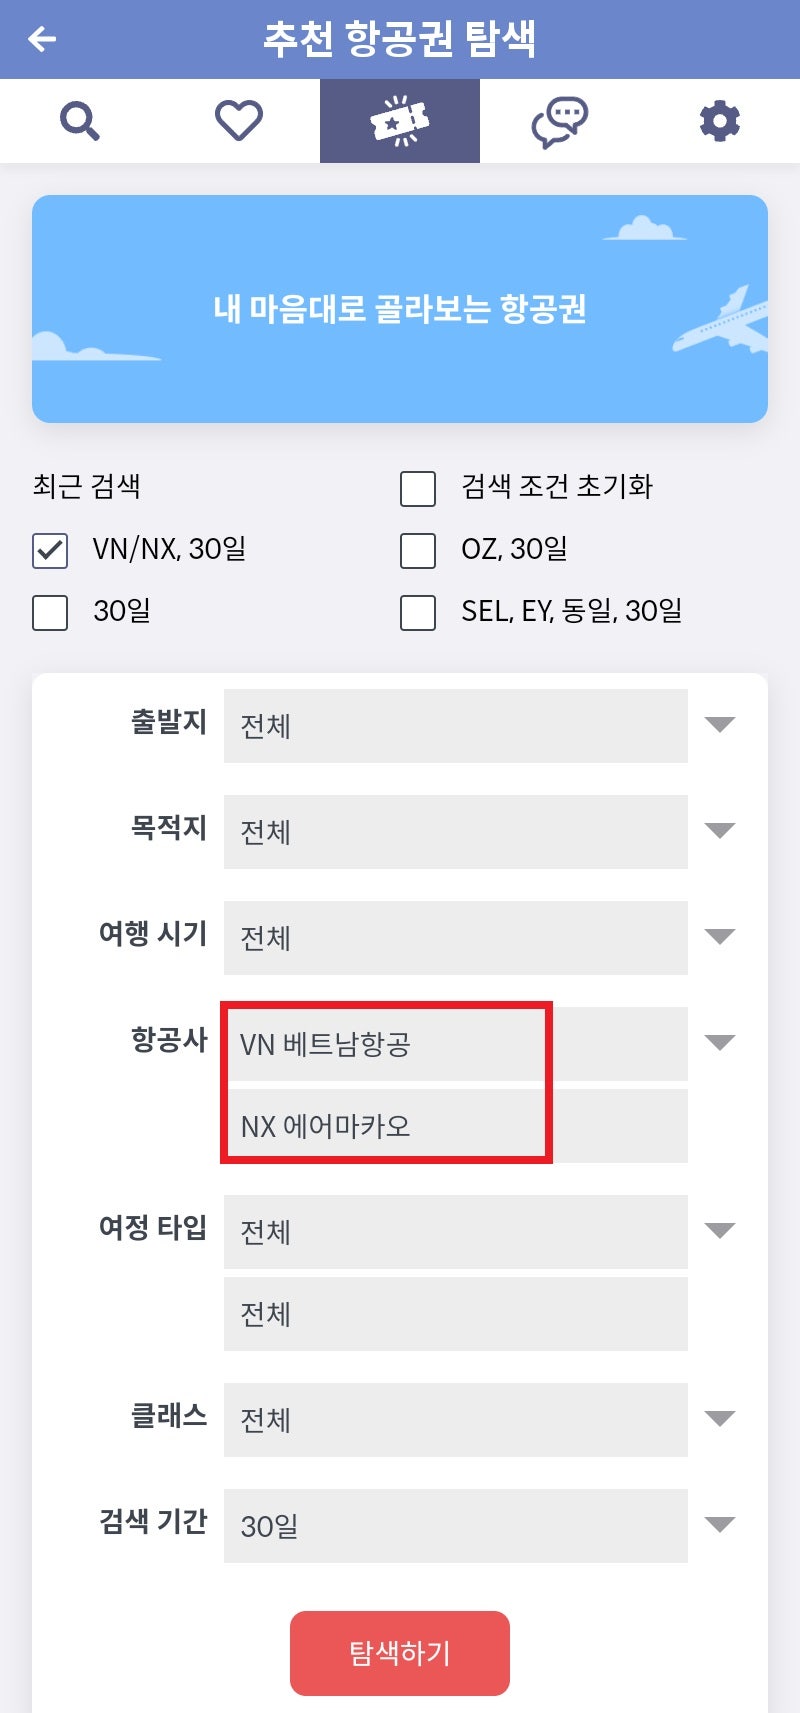Viewport: 800px width, 1713px height.
Task: Open the chat feedback icon
Action: (x=560, y=120)
